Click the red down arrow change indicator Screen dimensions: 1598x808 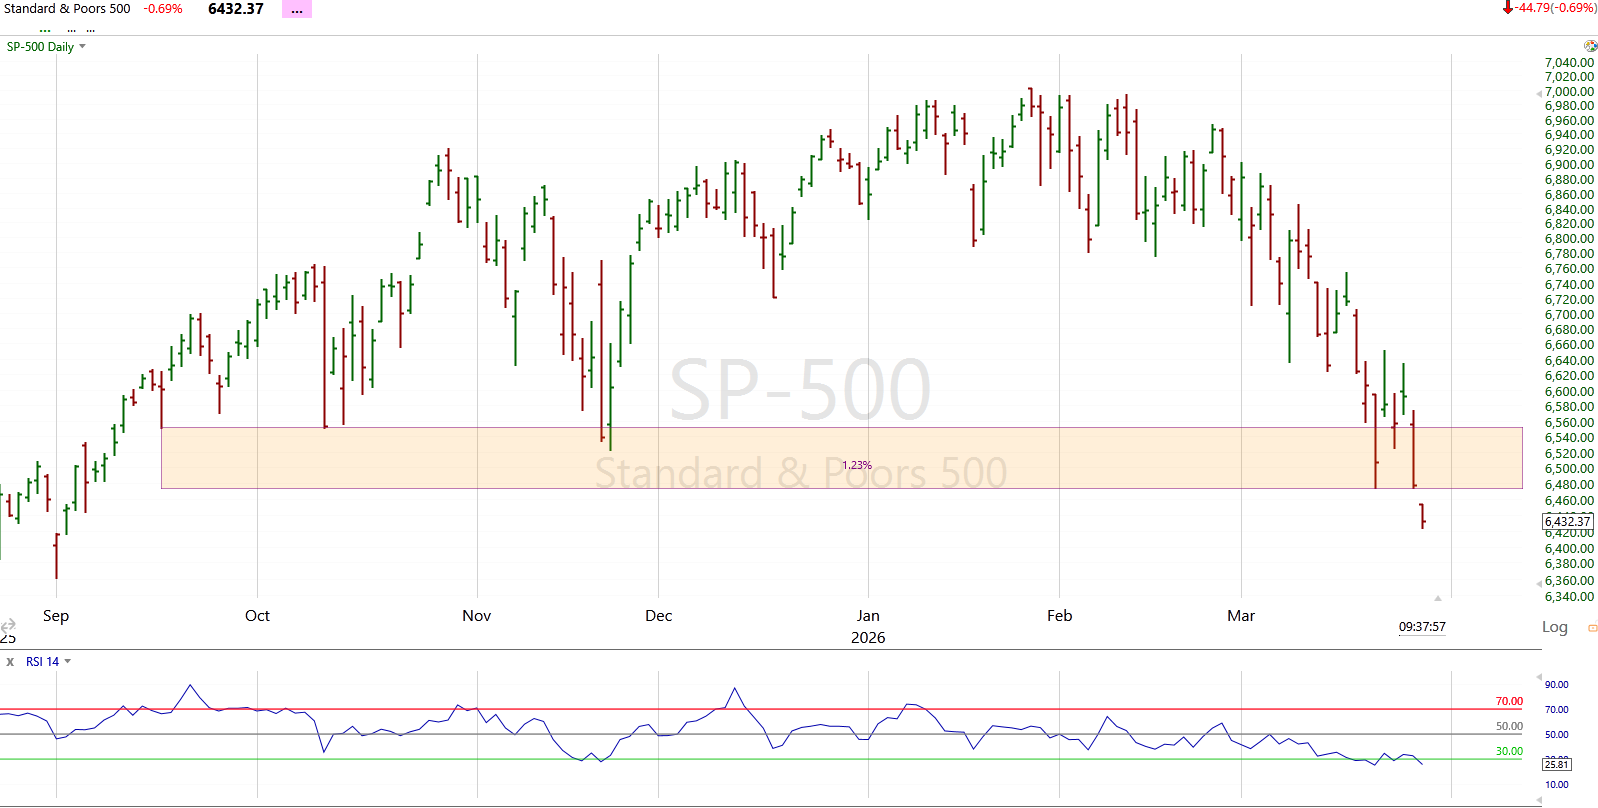[x=1508, y=8]
